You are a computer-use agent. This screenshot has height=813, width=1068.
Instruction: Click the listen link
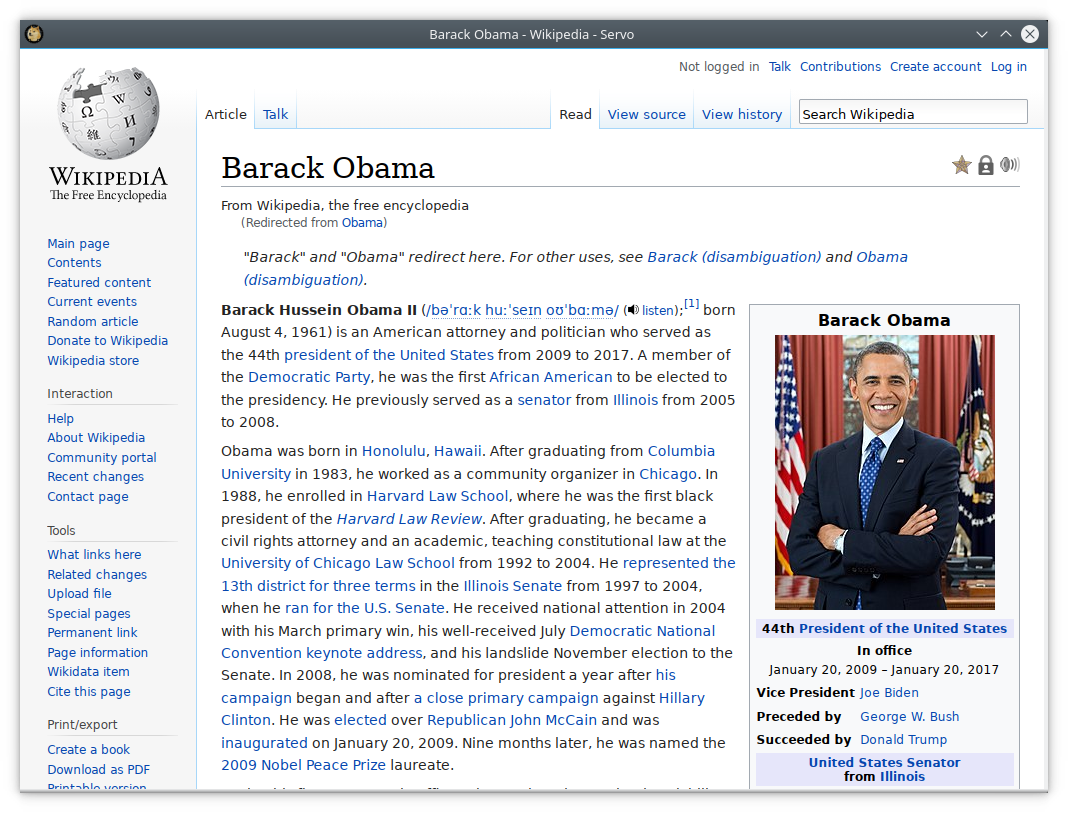tap(657, 310)
